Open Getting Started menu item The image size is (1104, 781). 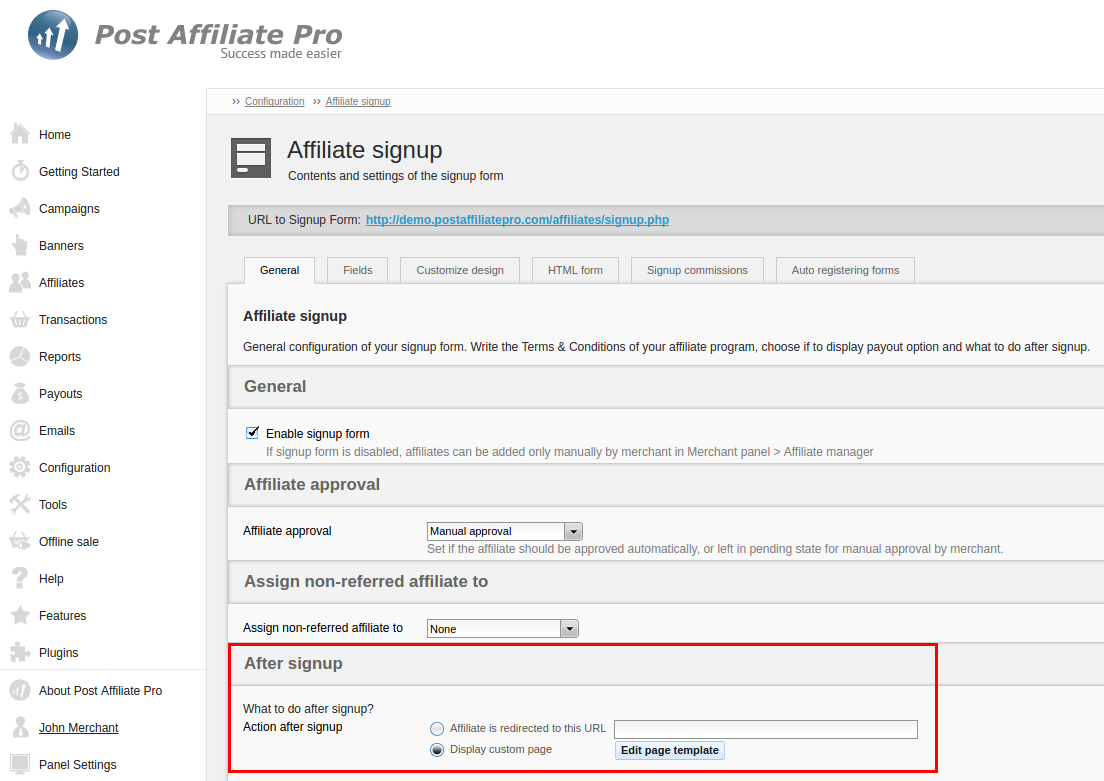pos(79,171)
